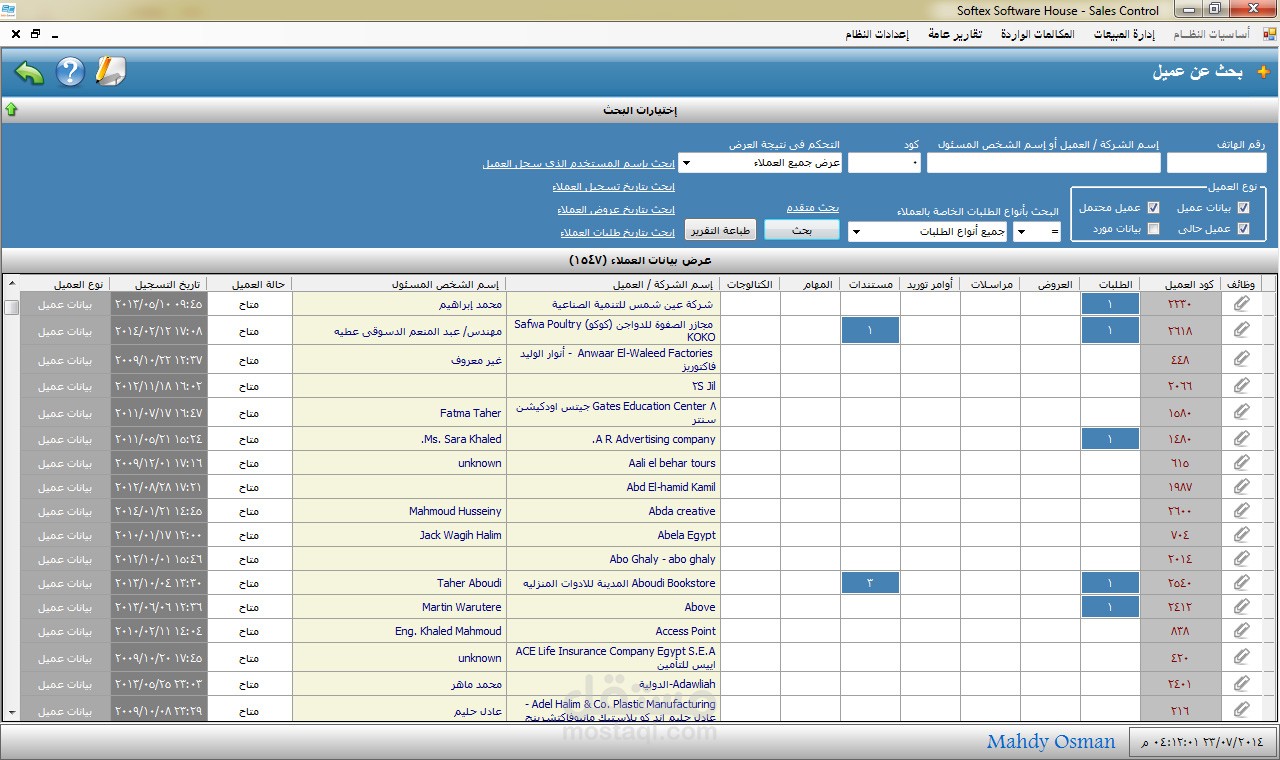Select the Martin Warutere contact cell
1280x760 pixels.
[399, 607]
